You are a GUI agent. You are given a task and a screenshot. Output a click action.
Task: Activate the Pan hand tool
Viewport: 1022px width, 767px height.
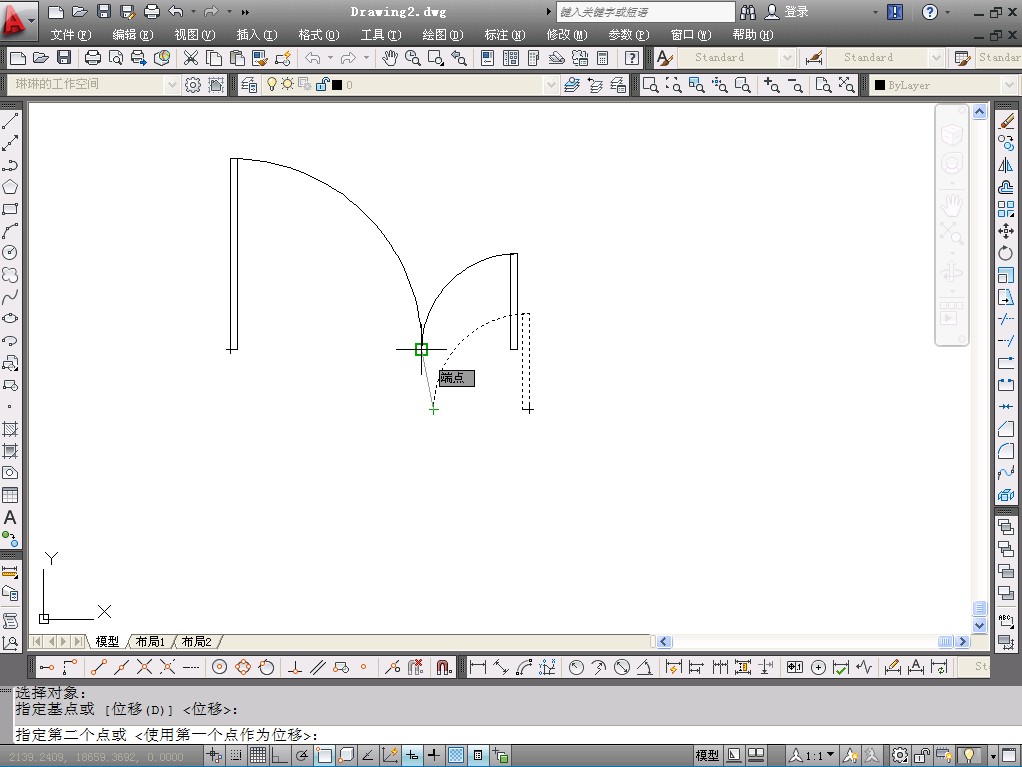click(x=389, y=58)
